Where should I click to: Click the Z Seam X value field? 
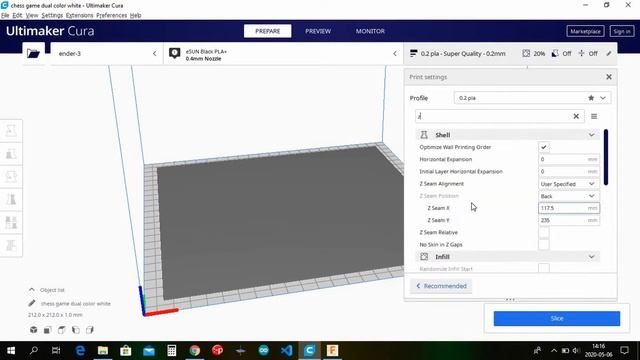click(569, 208)
